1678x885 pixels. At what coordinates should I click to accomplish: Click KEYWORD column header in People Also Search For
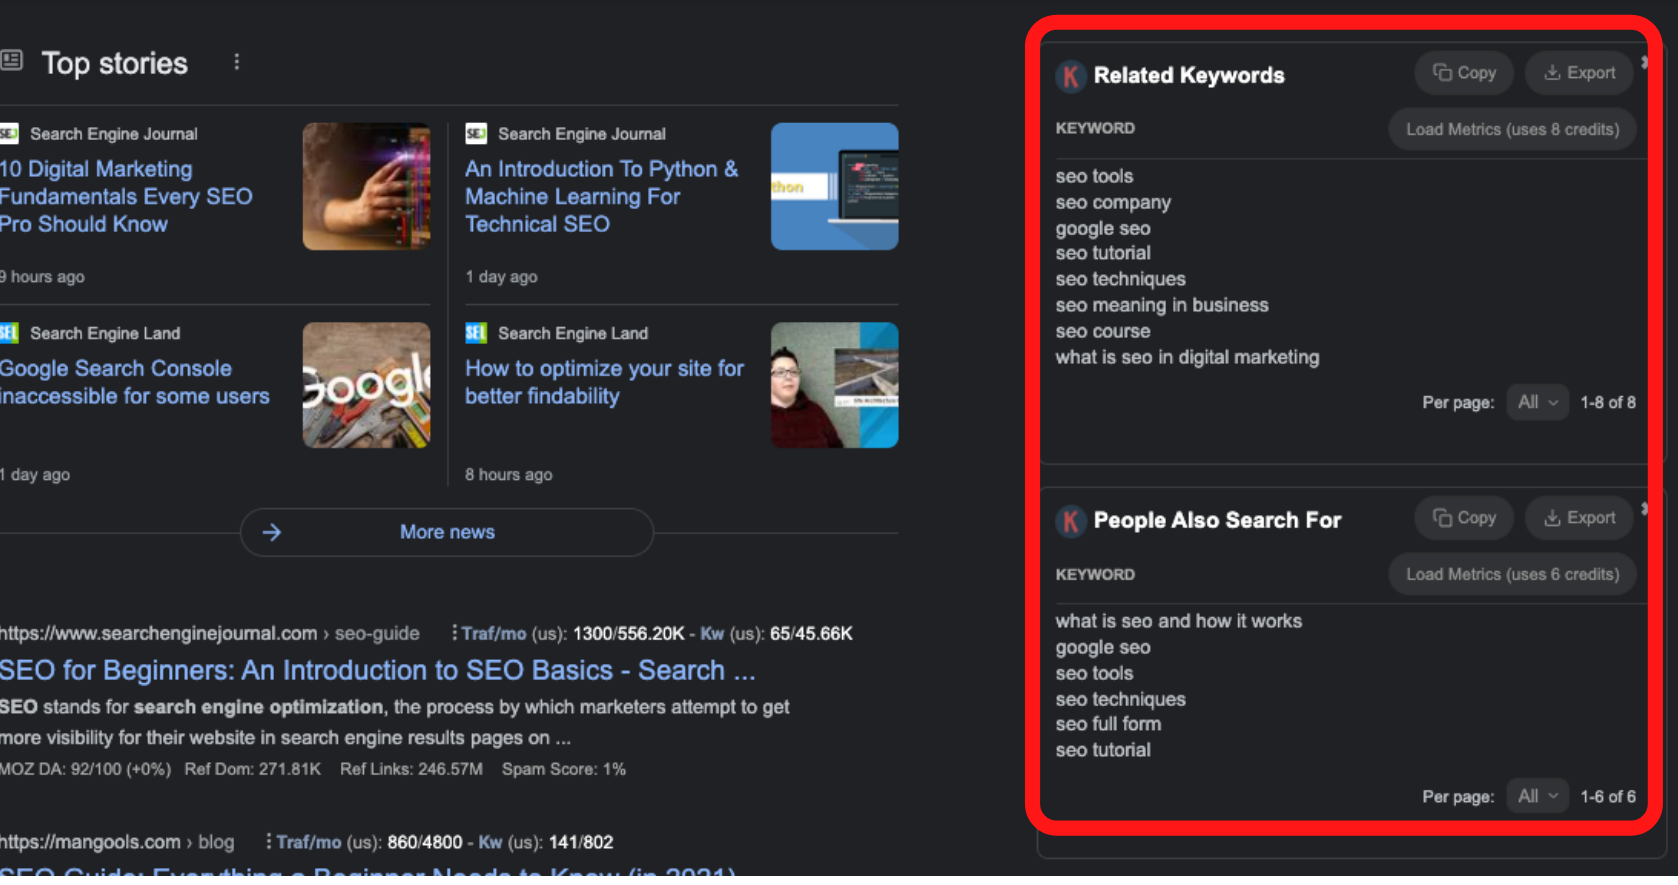(x=1095, y=575)
